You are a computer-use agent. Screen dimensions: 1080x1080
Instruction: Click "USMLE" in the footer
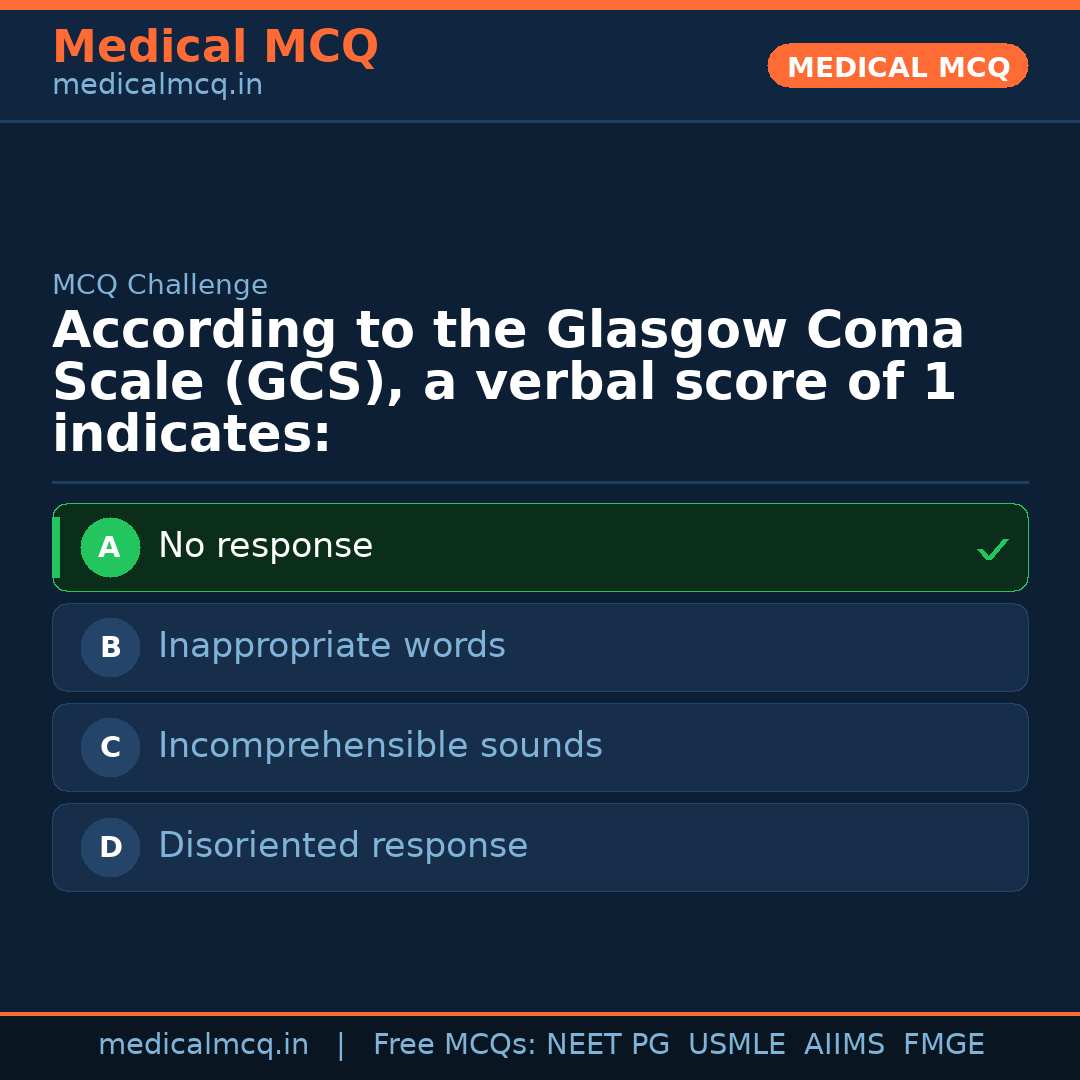pos(736,1045)
